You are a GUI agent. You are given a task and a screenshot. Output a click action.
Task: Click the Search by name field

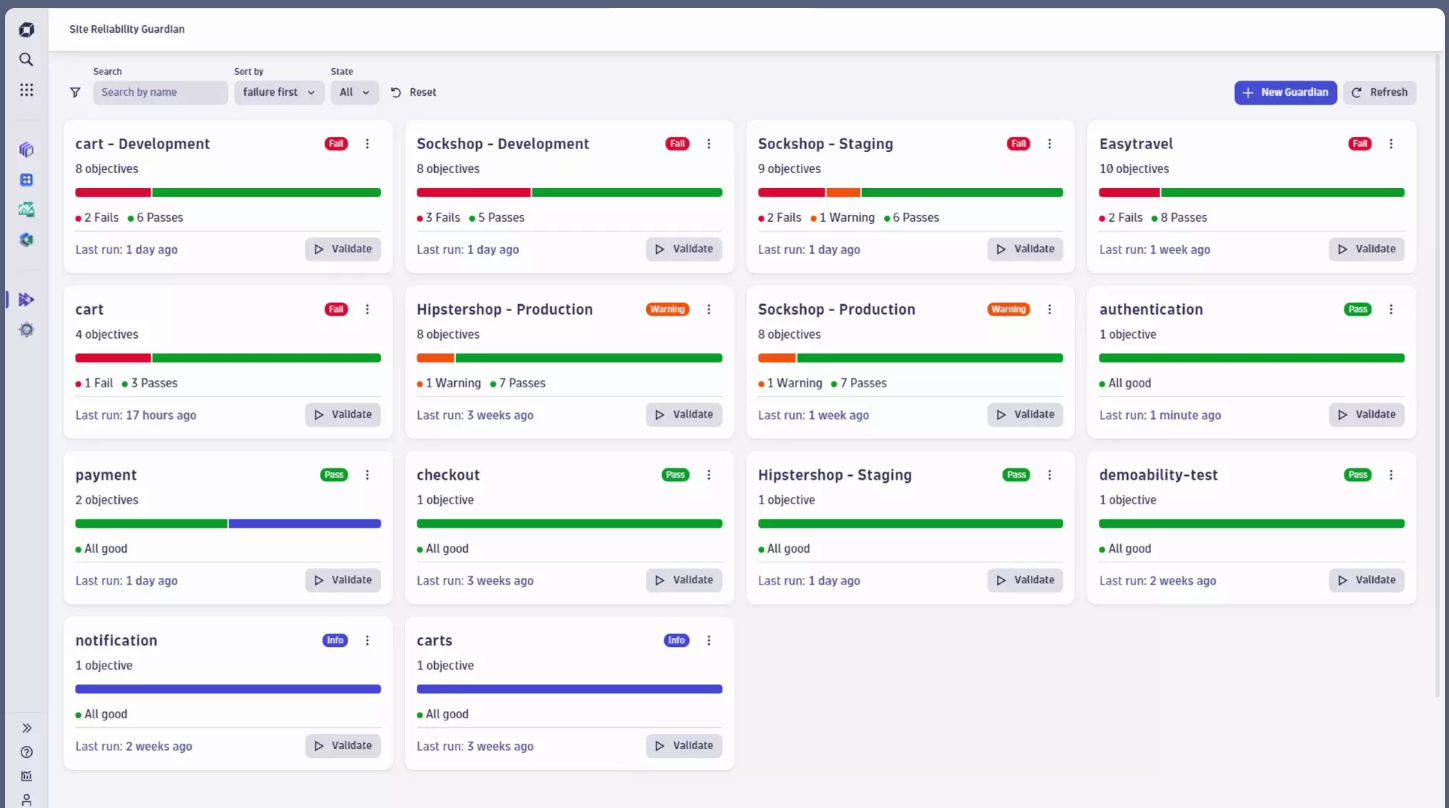[160, 92]
